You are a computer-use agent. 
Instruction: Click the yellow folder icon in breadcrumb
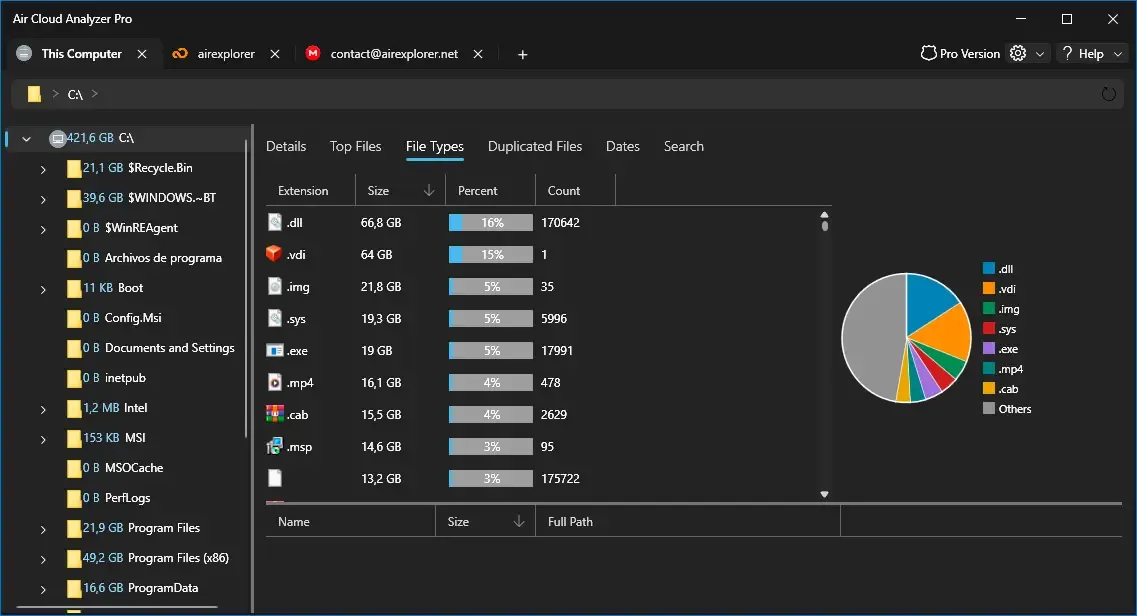[x=34, y=94]
